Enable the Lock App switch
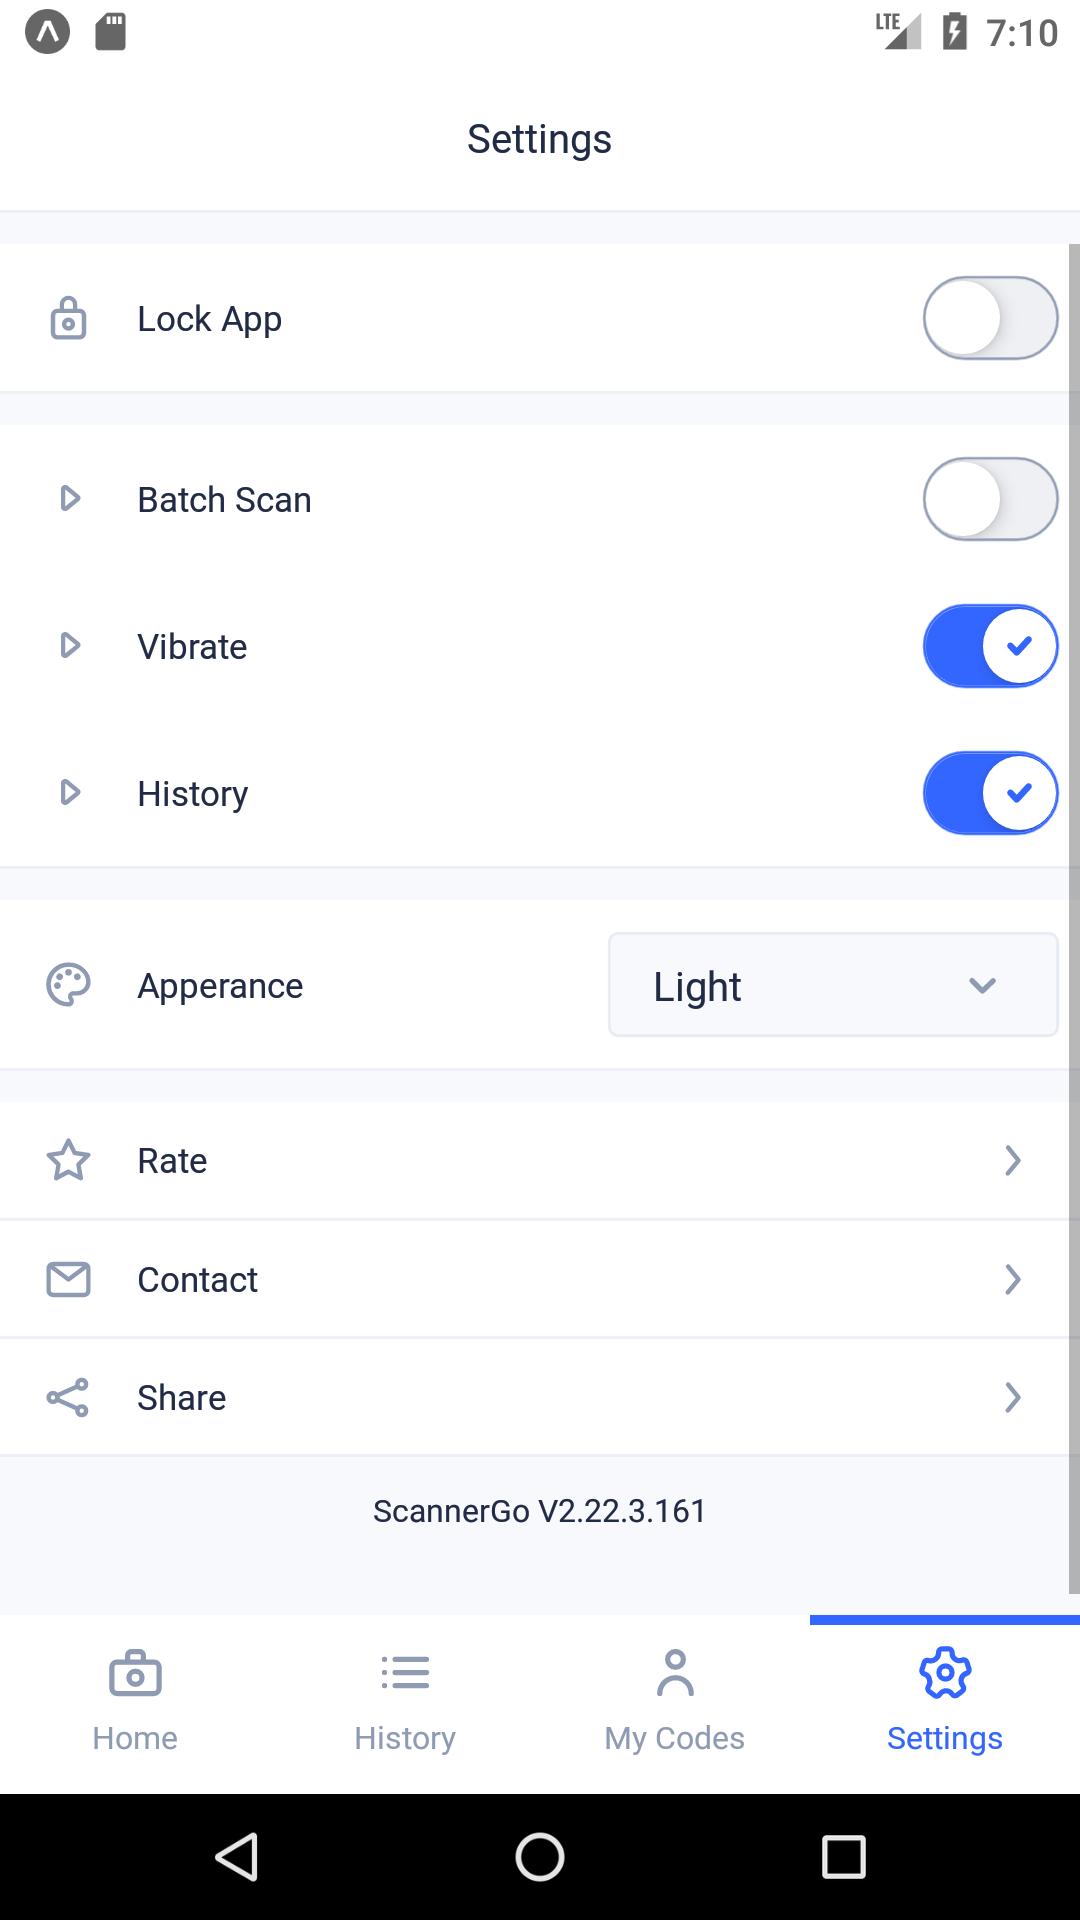This screenshot has height=1920, width=1080. pyautogui.click(x=990, y=318)
